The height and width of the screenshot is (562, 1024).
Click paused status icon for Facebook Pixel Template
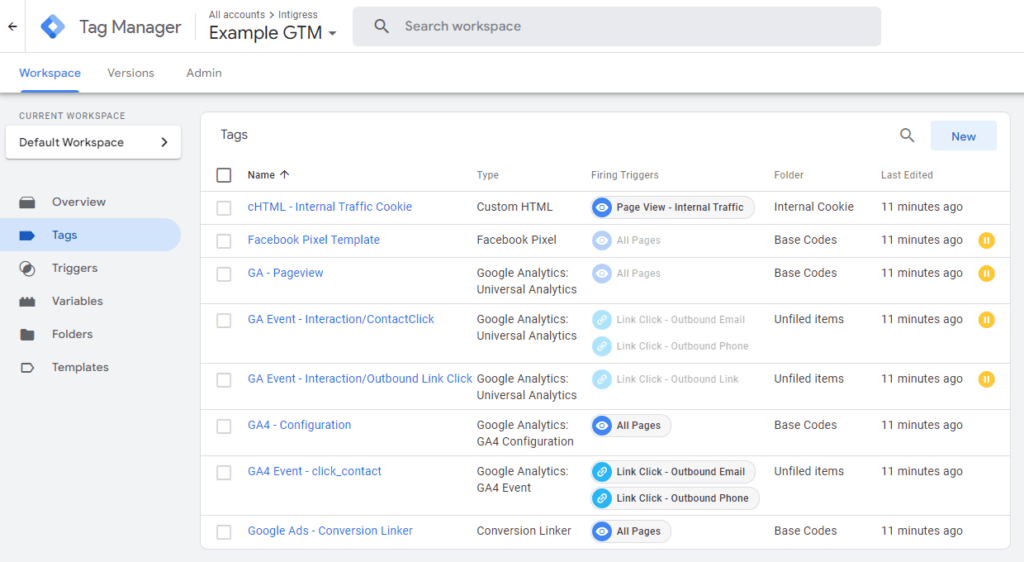pos(986,240)
